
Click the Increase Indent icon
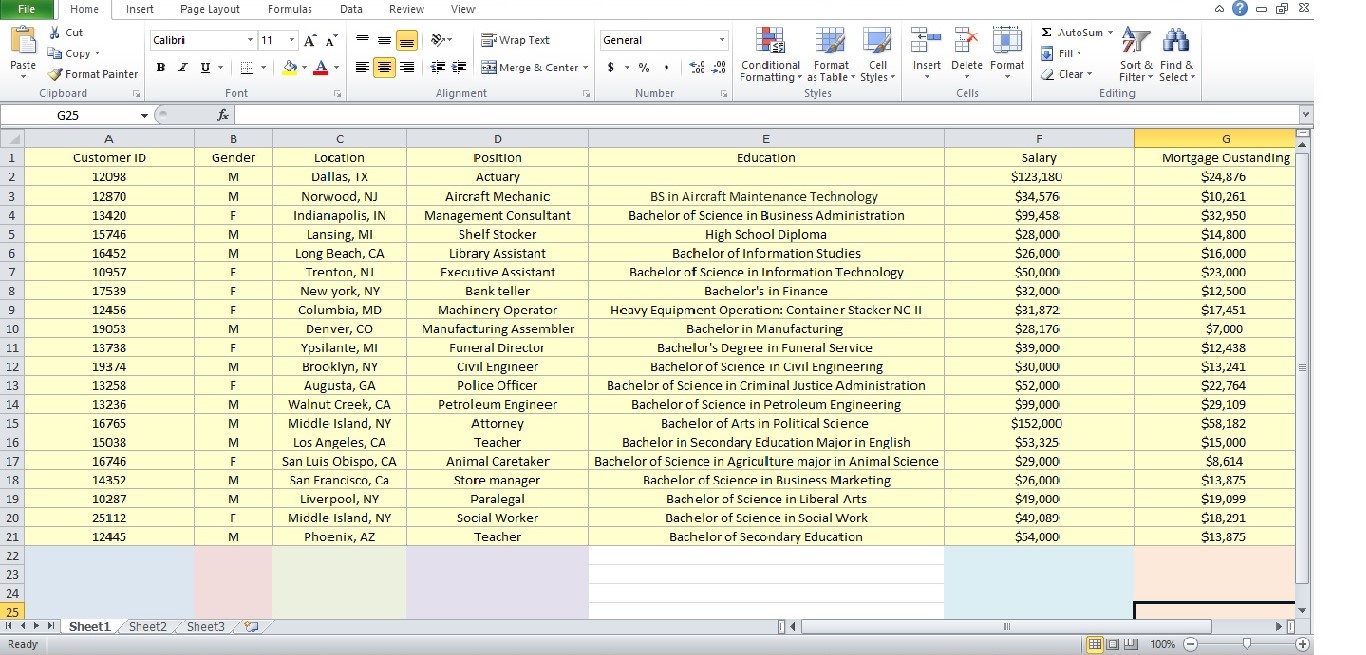click(459, 67)
